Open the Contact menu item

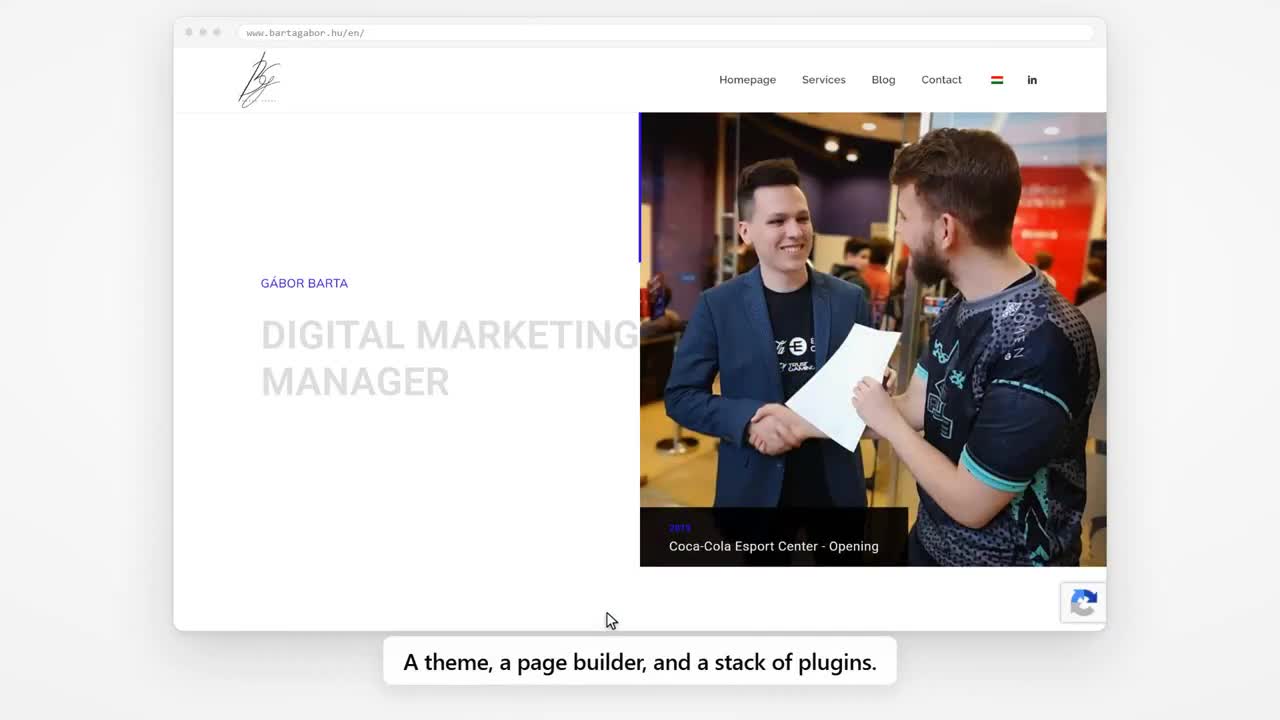coord(941,80)
